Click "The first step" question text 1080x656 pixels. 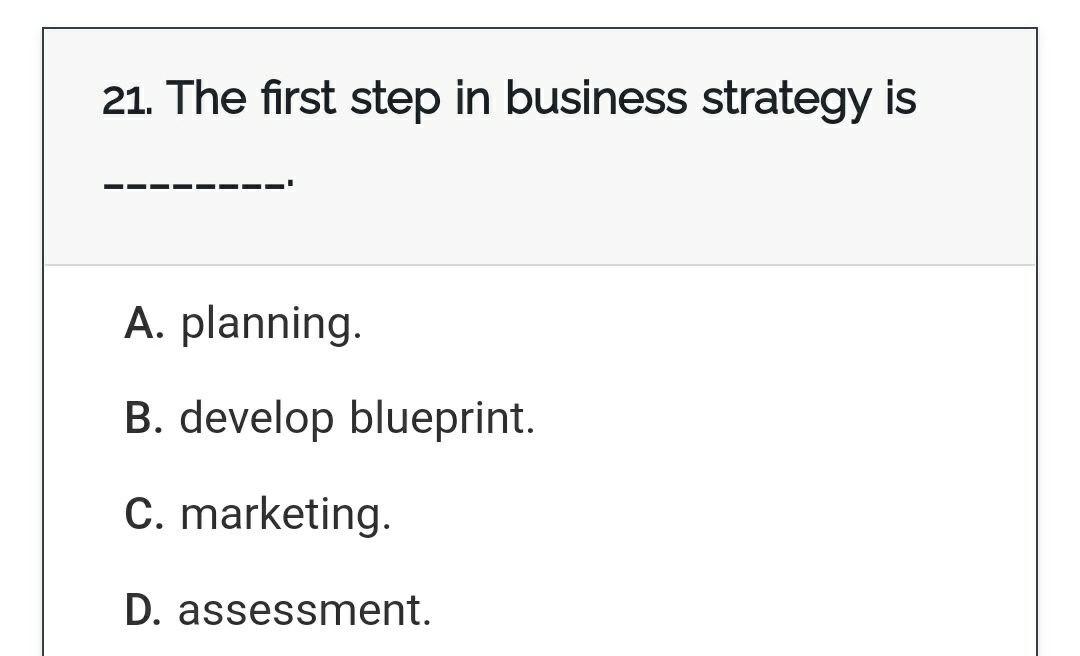point(303,99)
